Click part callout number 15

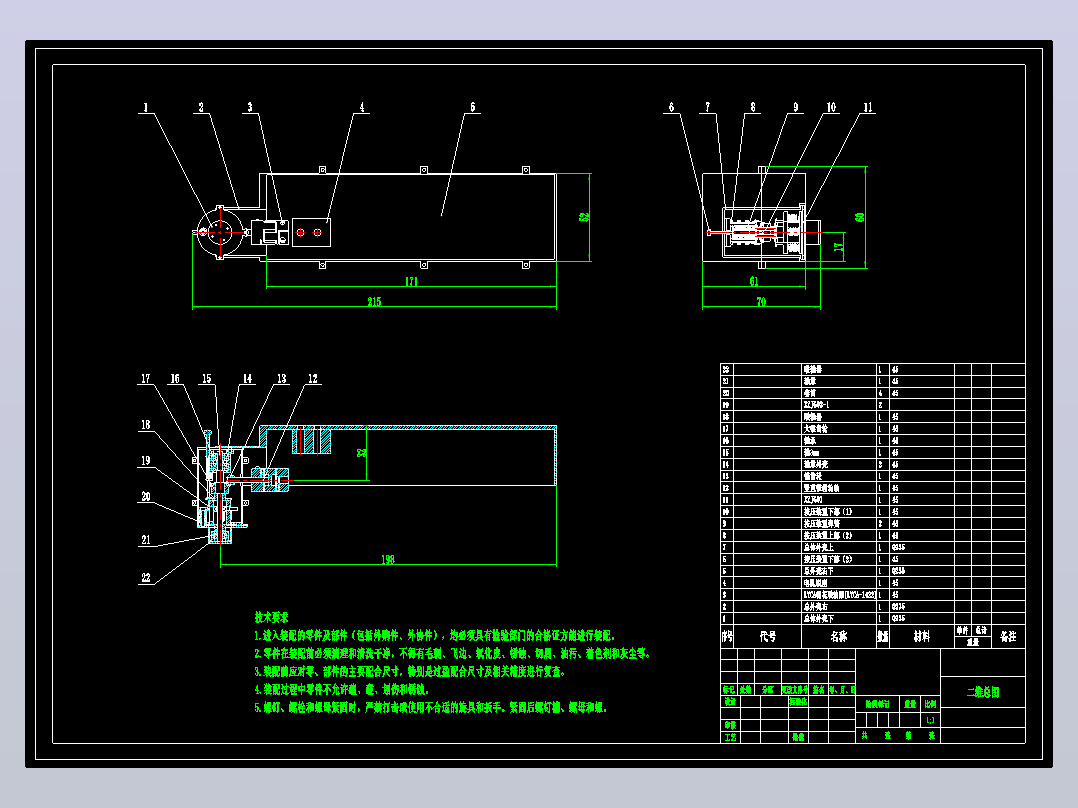coord(206,379)
